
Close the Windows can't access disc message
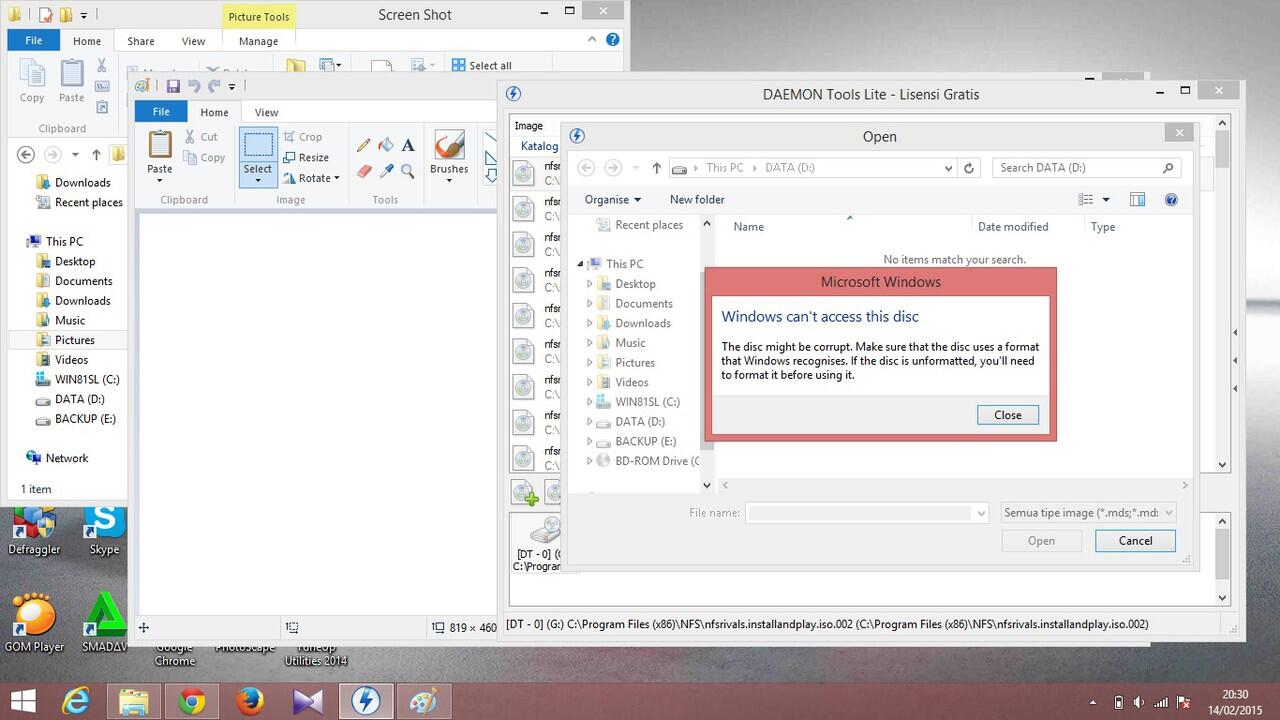pyautogui.click(x=1008, y=415)
